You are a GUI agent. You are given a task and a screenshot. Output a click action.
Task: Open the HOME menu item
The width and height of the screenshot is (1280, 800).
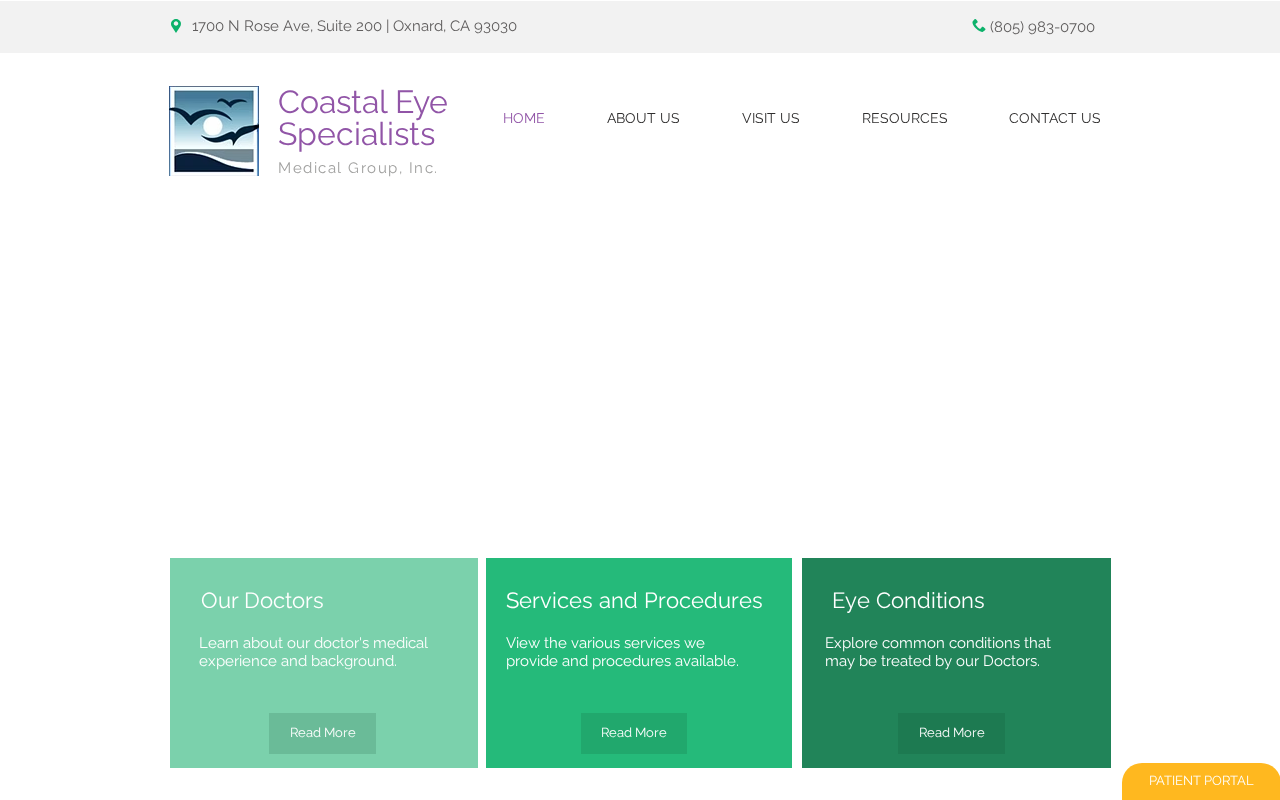click(x=524, y=118)
